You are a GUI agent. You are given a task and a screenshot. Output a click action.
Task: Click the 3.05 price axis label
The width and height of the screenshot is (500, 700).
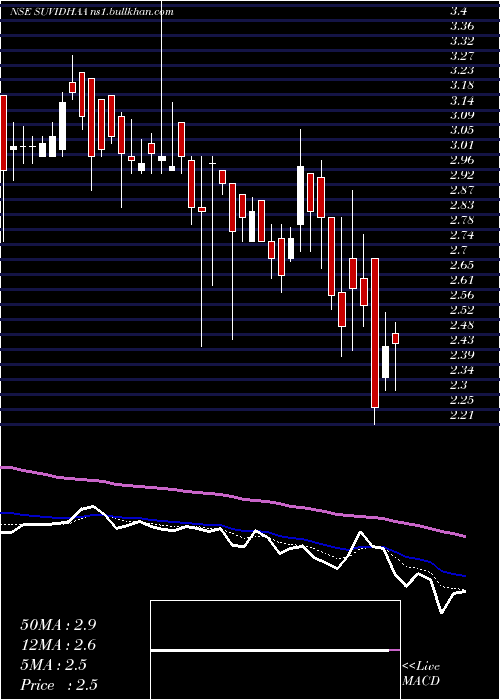pos(462,130)
